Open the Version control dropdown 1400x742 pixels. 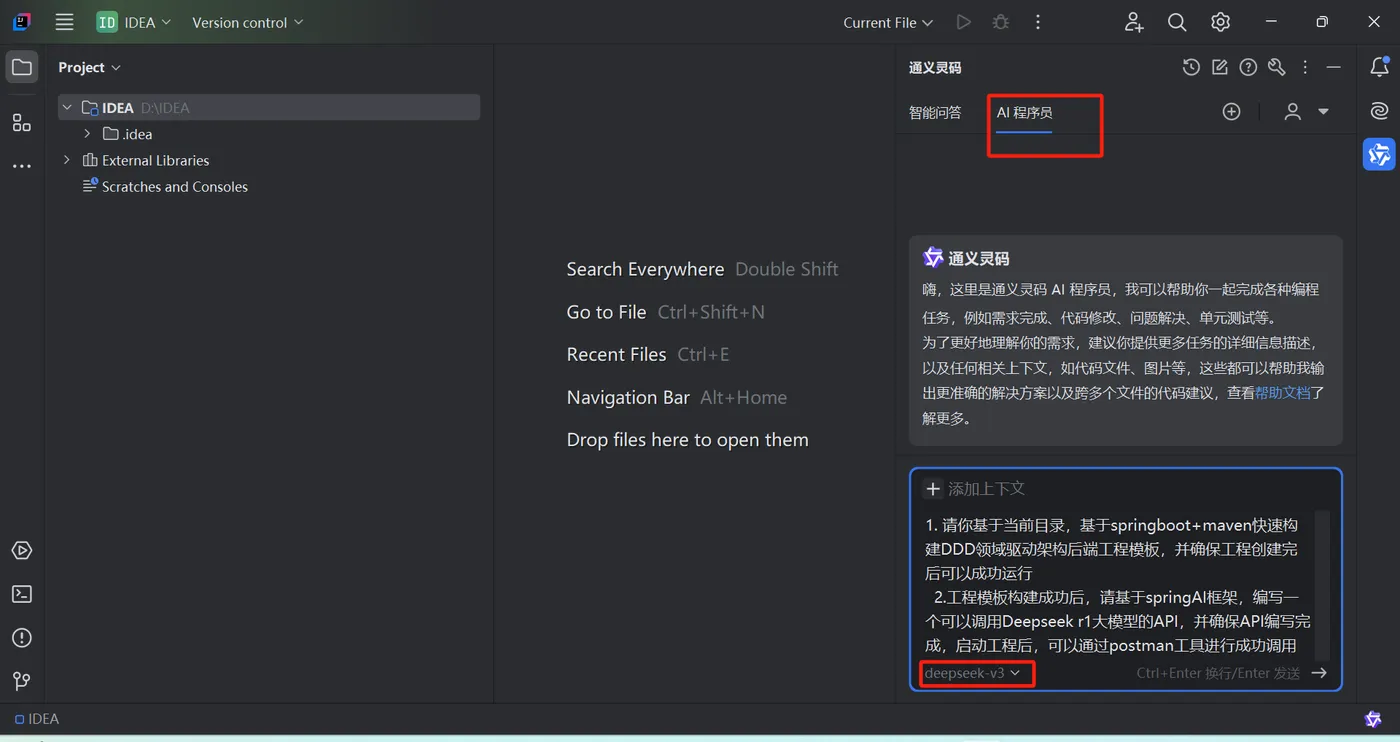click(247, 22)
